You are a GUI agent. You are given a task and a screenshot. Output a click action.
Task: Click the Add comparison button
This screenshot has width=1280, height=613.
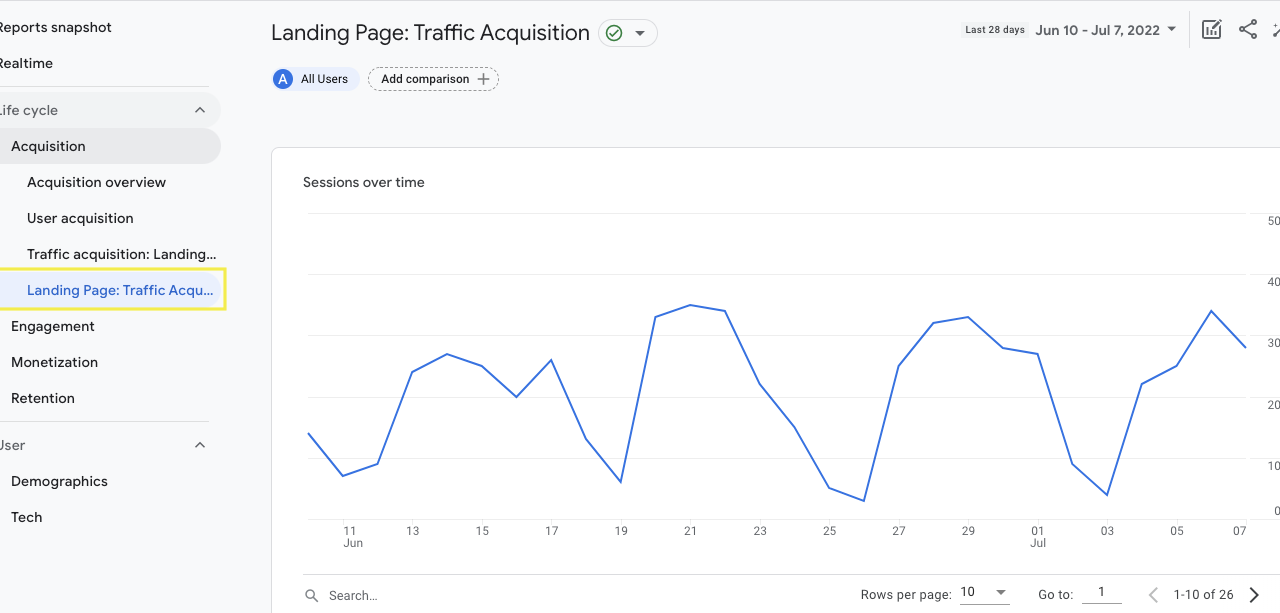(433, 79)
